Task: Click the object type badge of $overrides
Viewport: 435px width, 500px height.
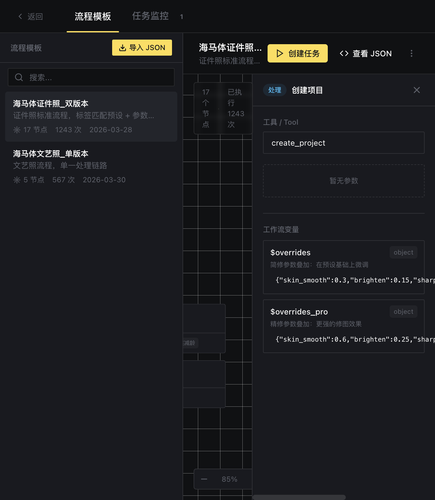Action: click(403, 252)
